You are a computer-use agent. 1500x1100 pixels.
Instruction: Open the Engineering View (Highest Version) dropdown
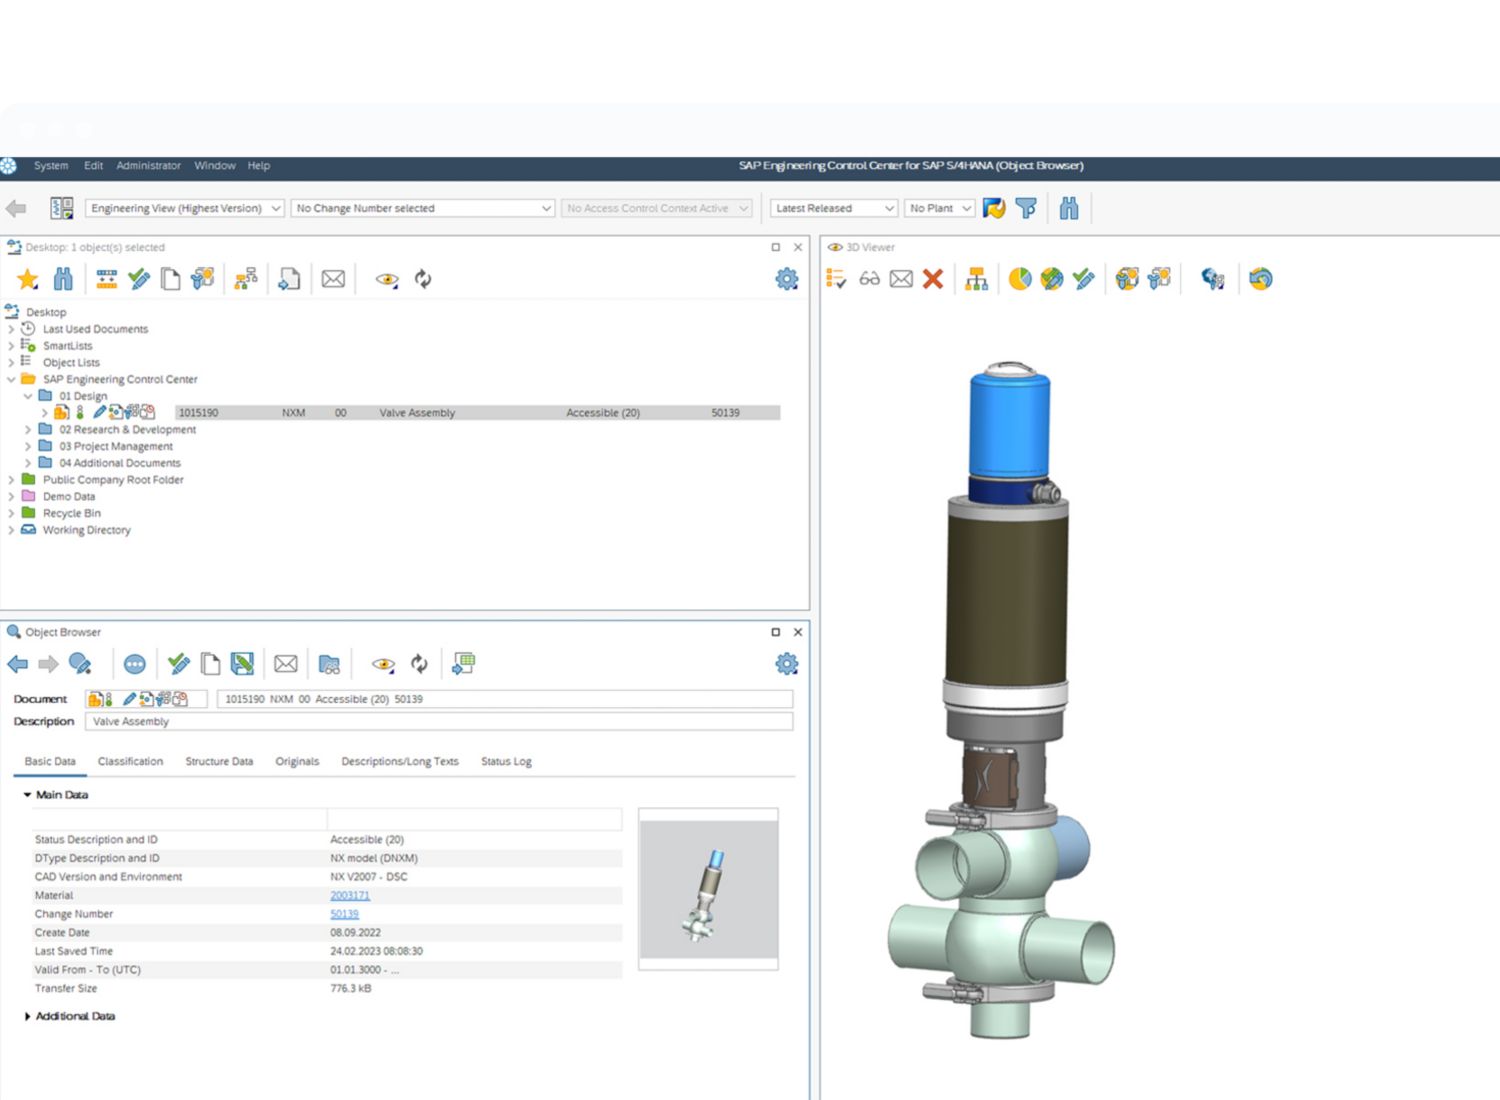tap(185, 208)
